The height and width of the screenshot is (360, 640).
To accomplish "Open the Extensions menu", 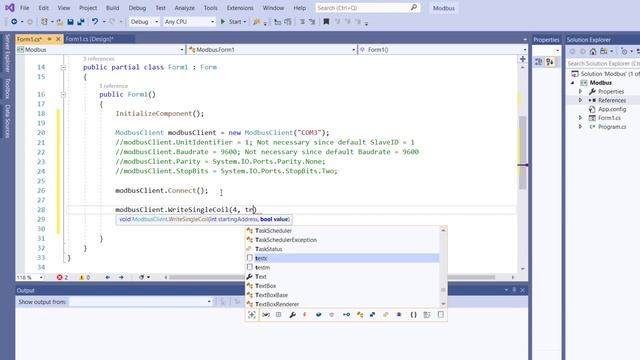I will (240, 8).
